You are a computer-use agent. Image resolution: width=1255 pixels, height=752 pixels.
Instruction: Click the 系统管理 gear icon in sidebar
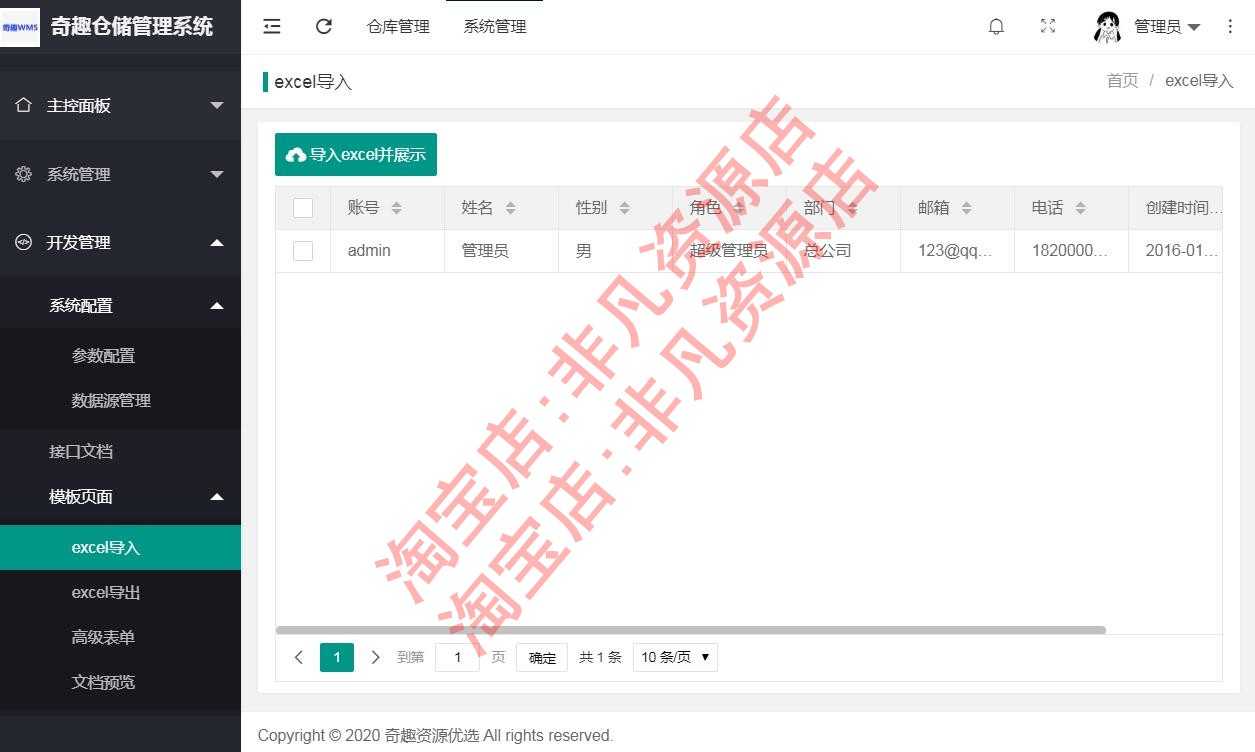(x=22, y=173)
